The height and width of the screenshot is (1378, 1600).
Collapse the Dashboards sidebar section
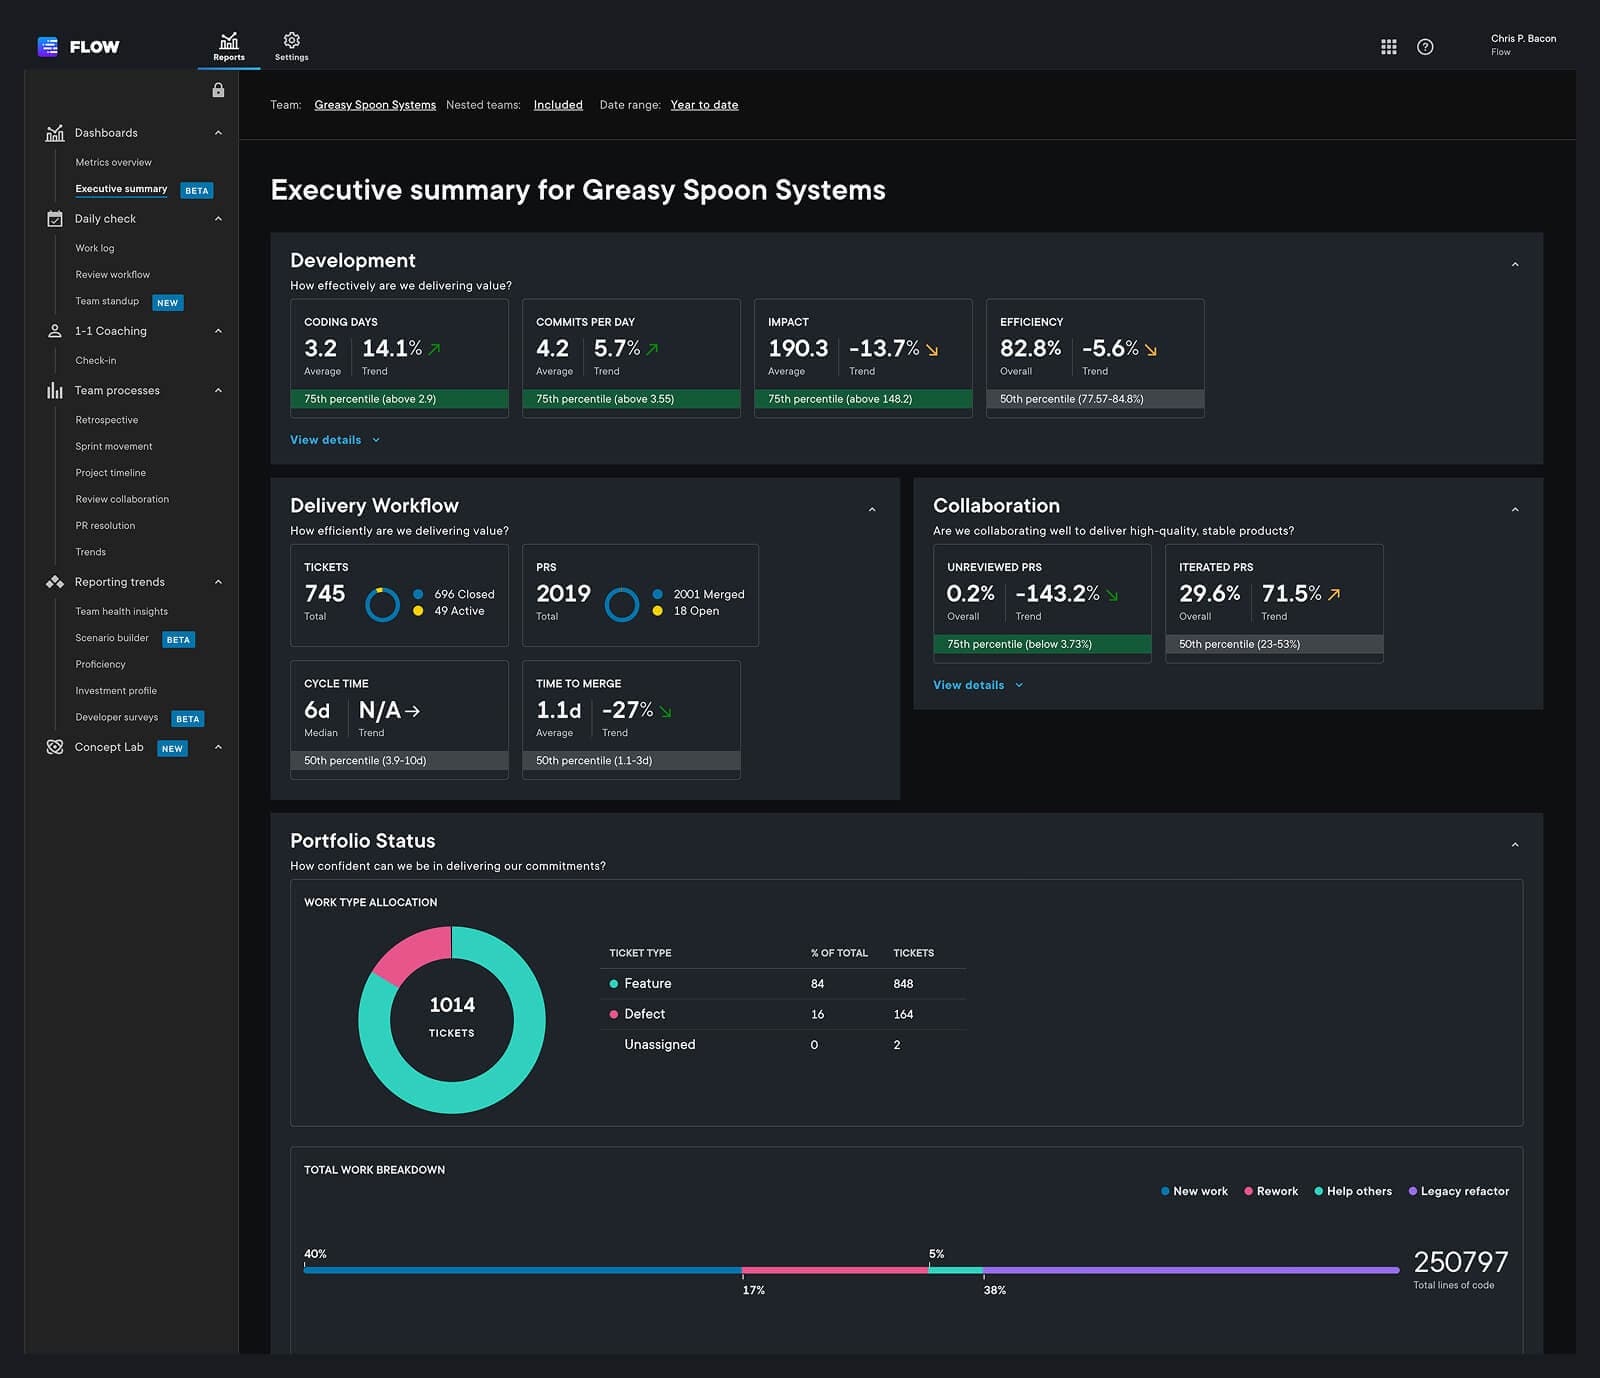[218, 133]
